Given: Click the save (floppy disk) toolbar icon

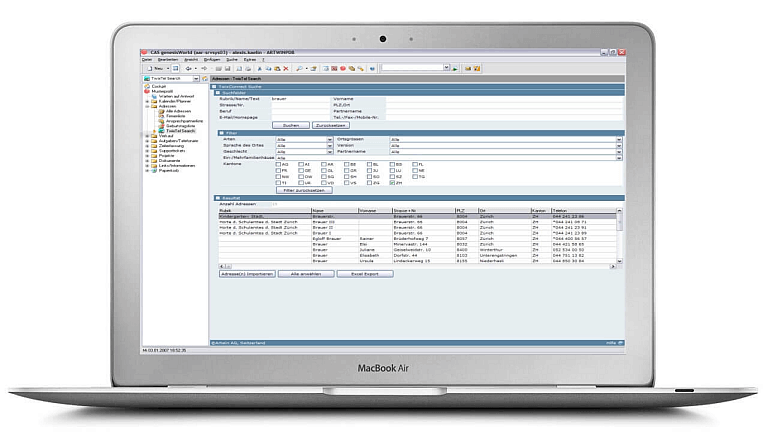Looking at the screenshot, I should click(228, 69).
